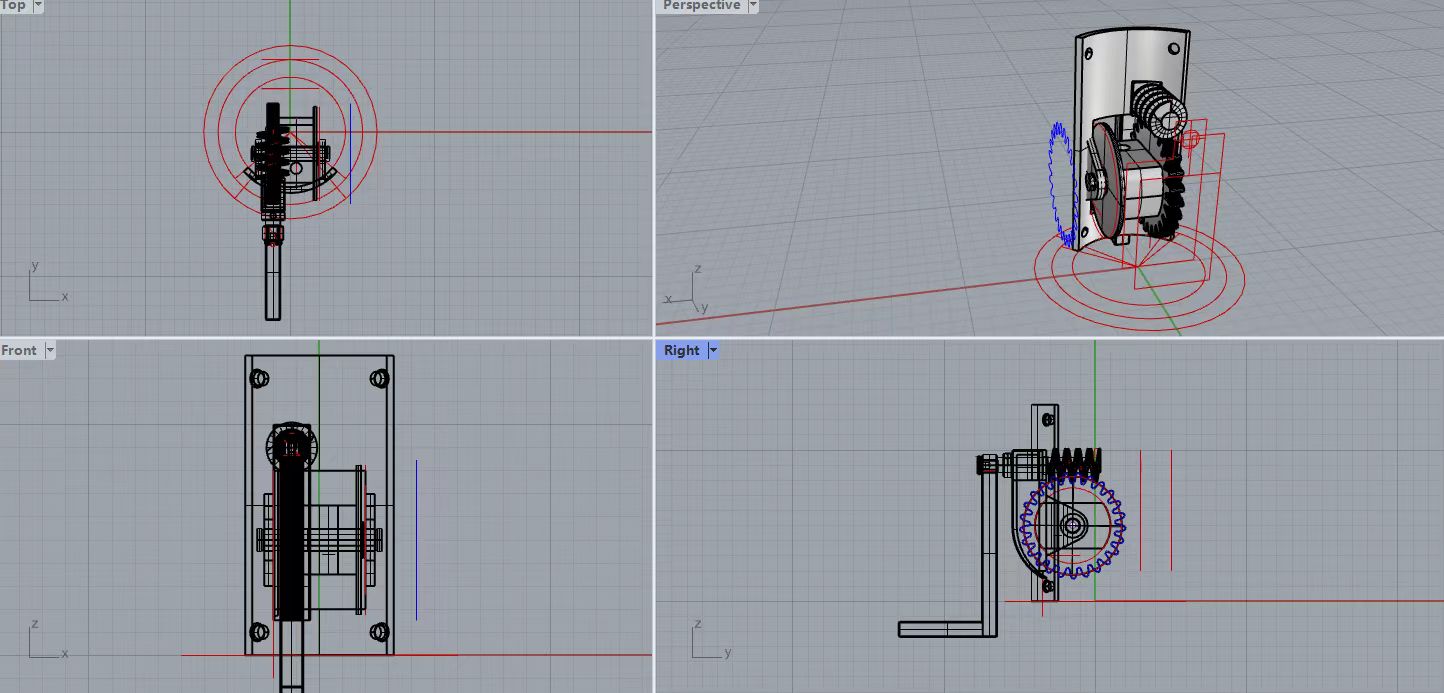Activate the Perspective viewport title
Image resolution: width=1444 pixels, height=693 pixels.
(x=701, y=5)
